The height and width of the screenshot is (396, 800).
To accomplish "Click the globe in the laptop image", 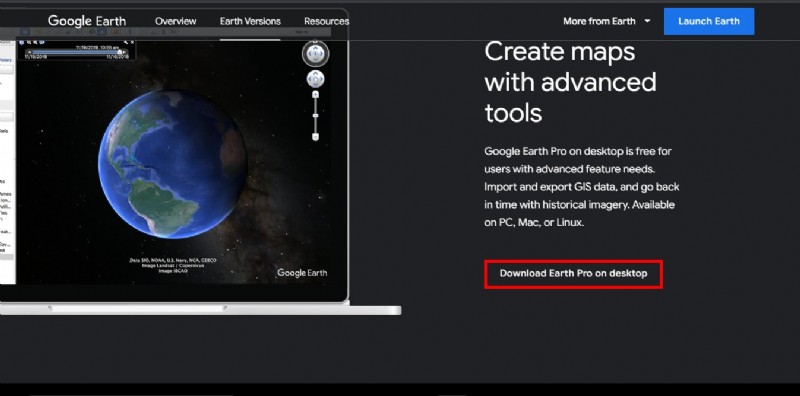I will pyautogui.click(x=172, y=164).
